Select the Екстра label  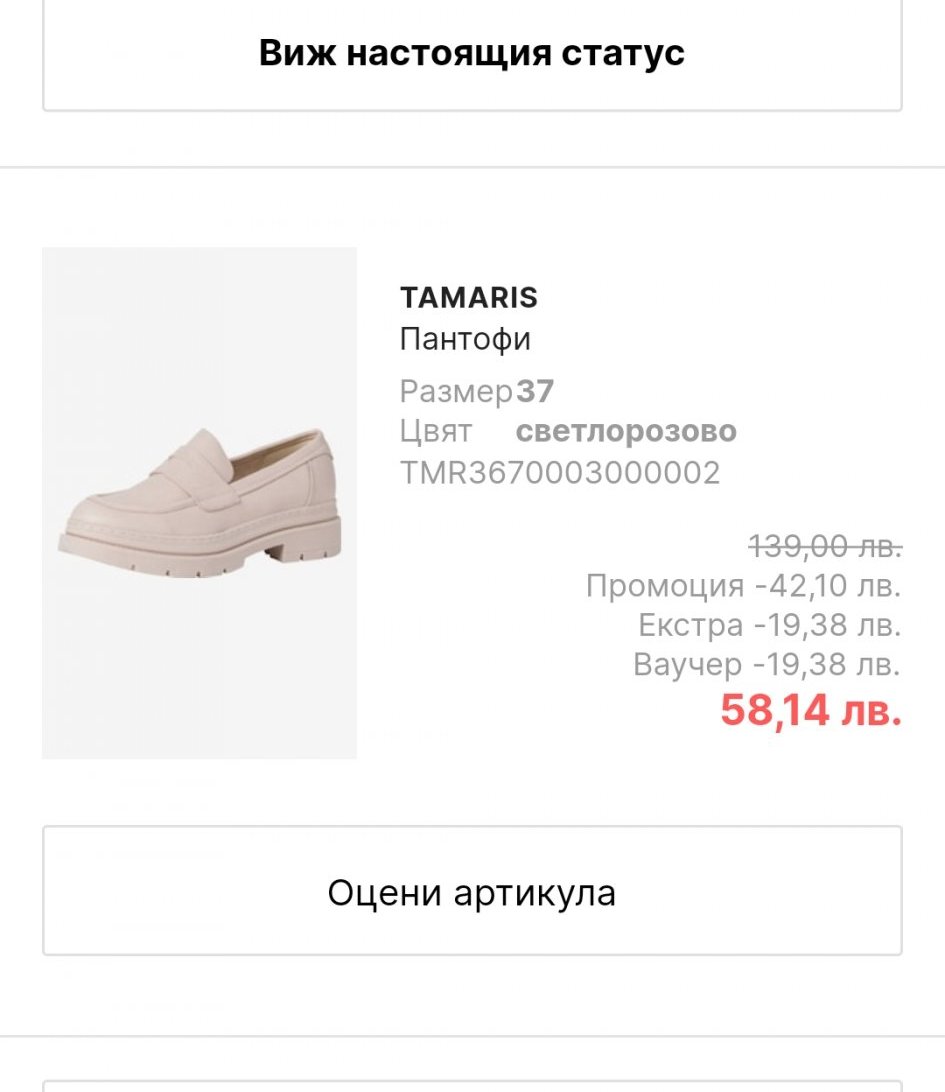pos(690,625)
